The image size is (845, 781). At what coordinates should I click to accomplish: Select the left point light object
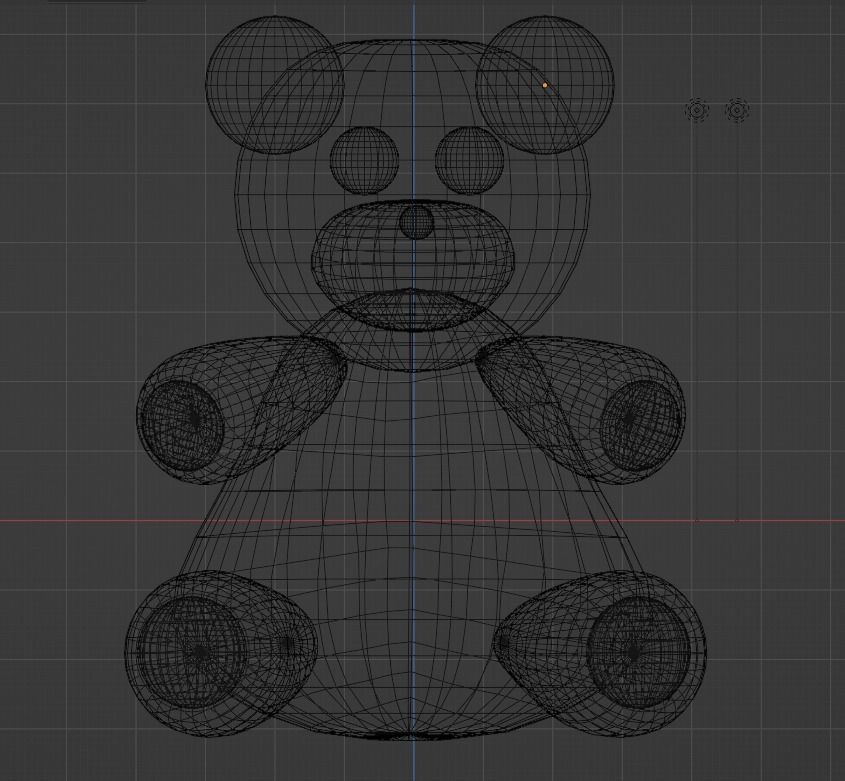point(697,110)
